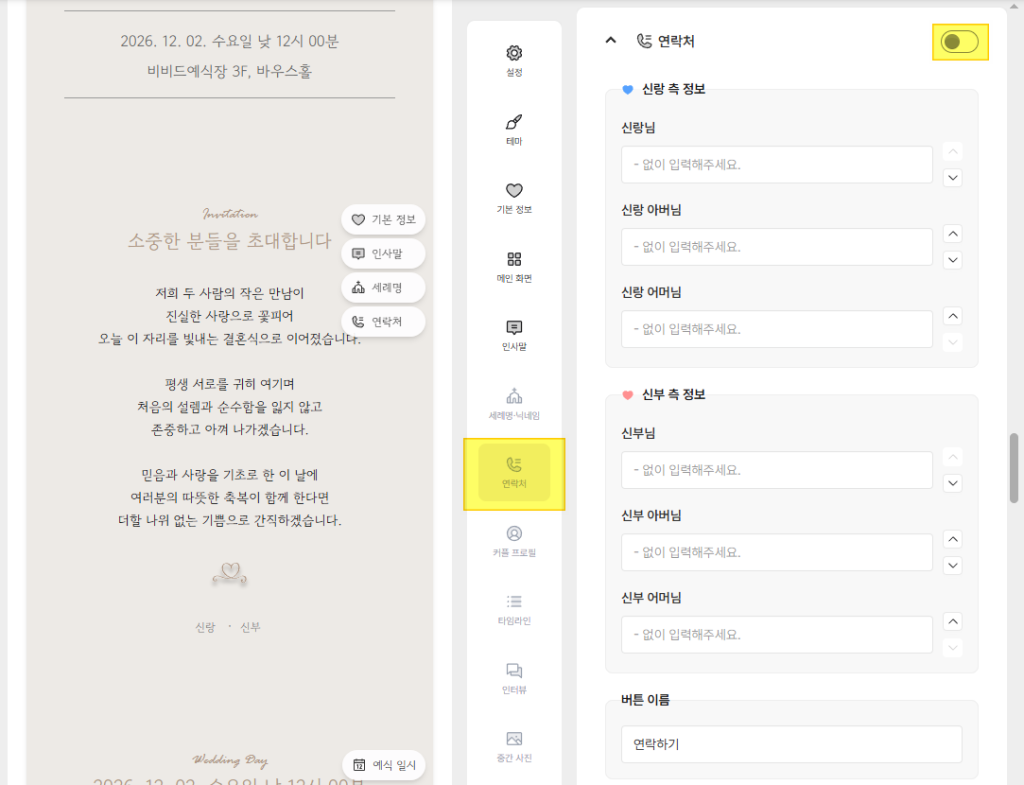
Task: Click the 연락처 floating preview button
Action: pos(383,321)
